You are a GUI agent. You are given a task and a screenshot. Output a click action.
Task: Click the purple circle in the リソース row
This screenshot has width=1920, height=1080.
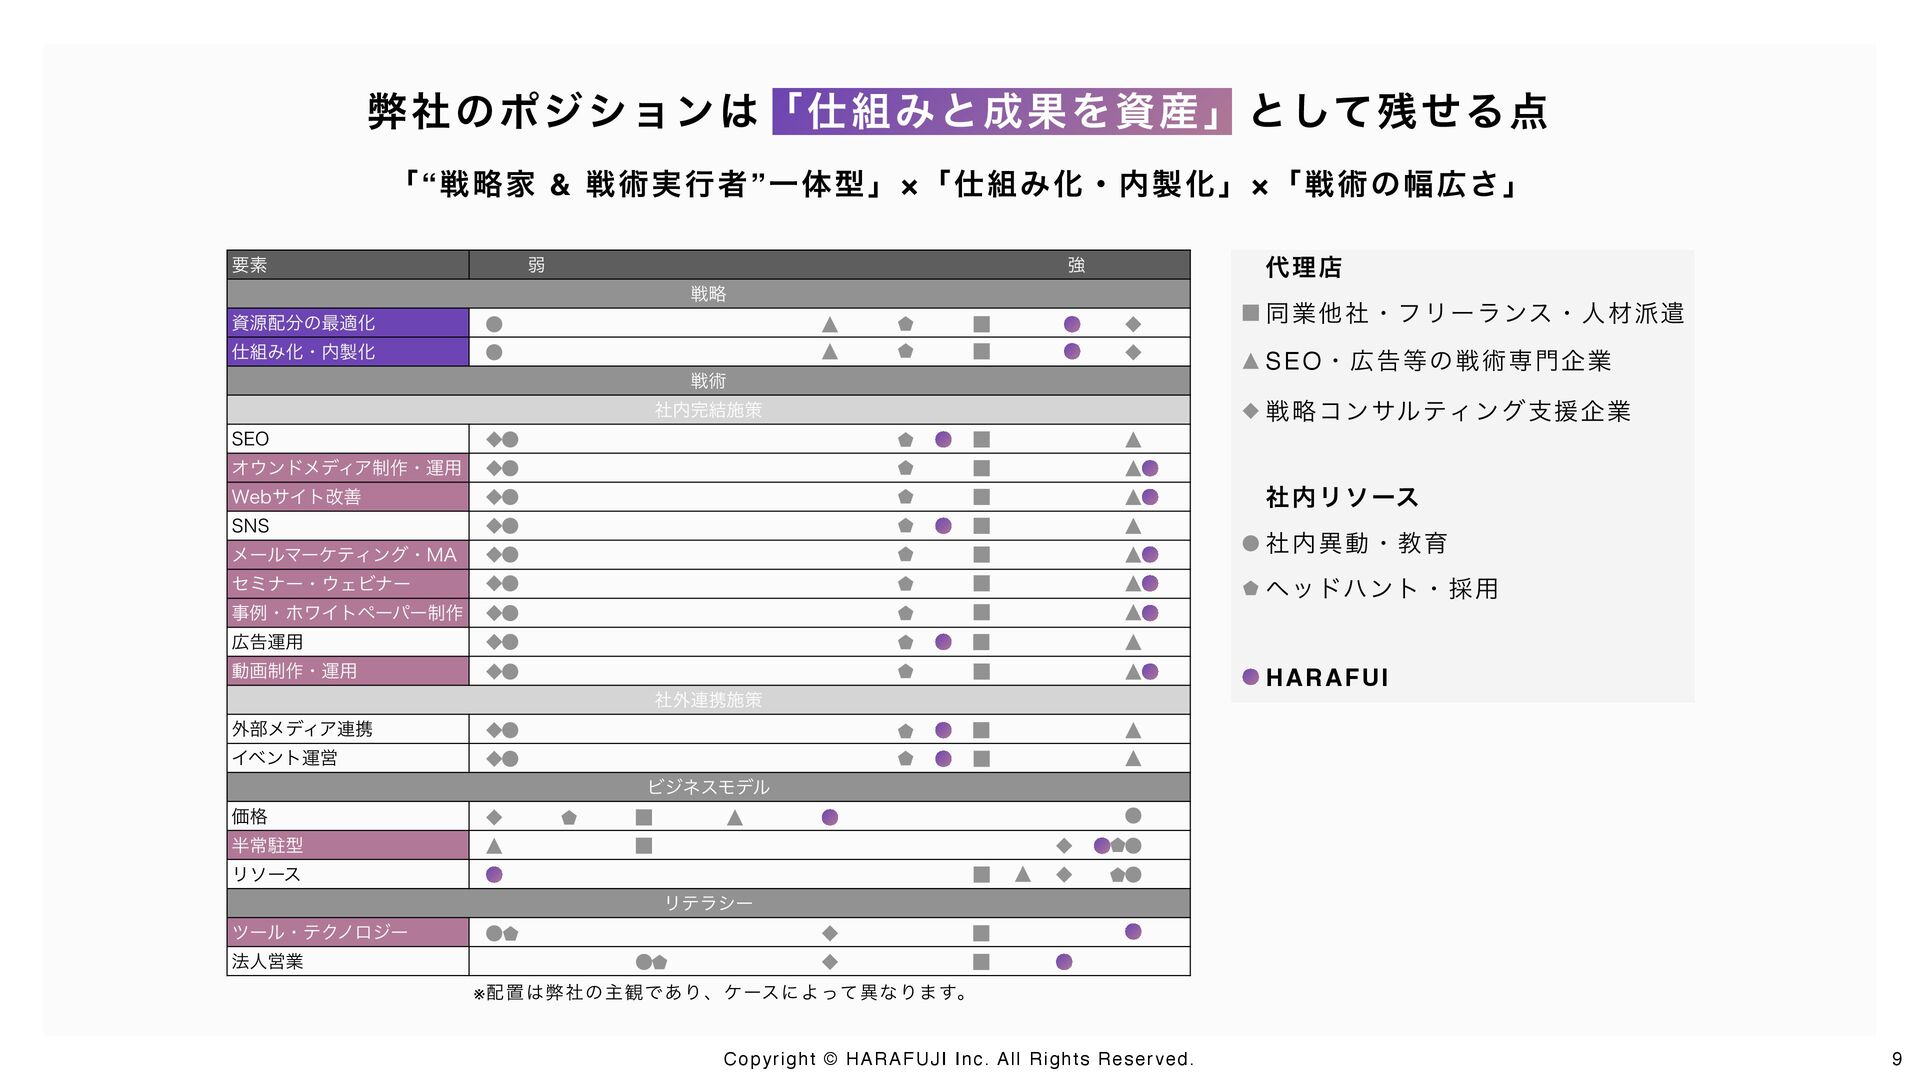click(494, 875)
